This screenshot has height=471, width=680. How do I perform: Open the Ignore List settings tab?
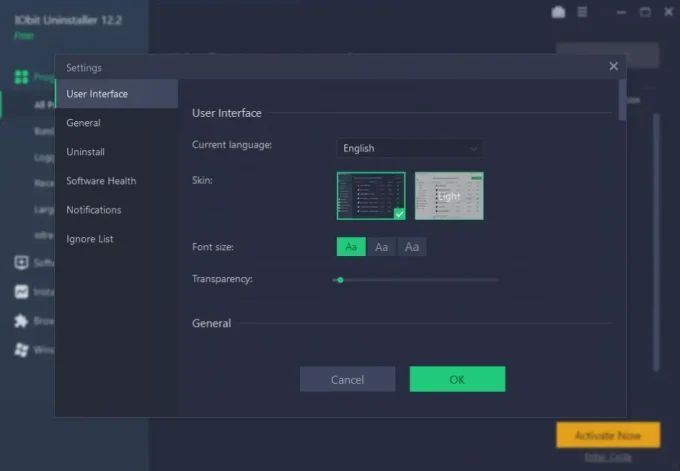[90, 239]
